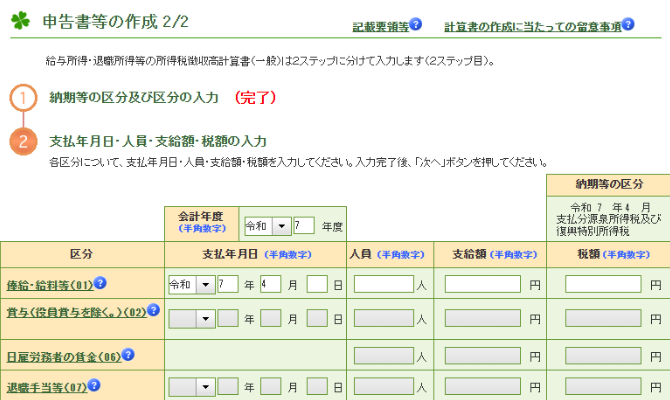Click the 俸給・給料等(01) link
Screen dimensions: 670x400
pos(49,284)
